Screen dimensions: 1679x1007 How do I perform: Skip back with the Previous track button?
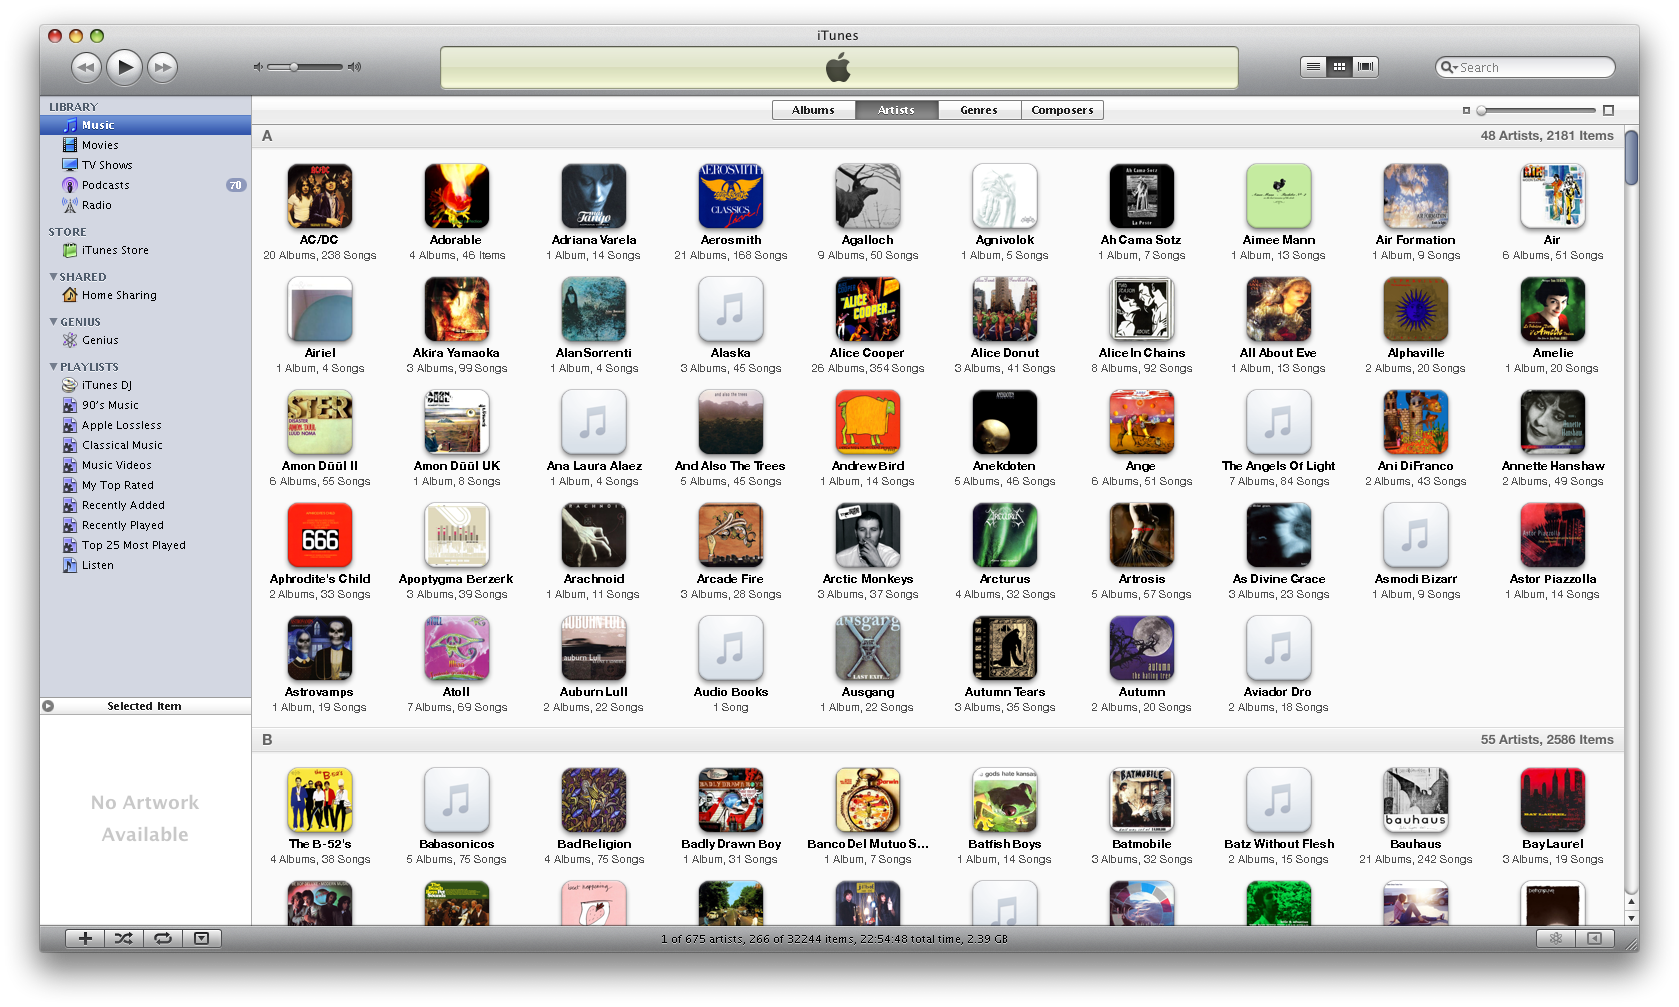tap(87, 67)
